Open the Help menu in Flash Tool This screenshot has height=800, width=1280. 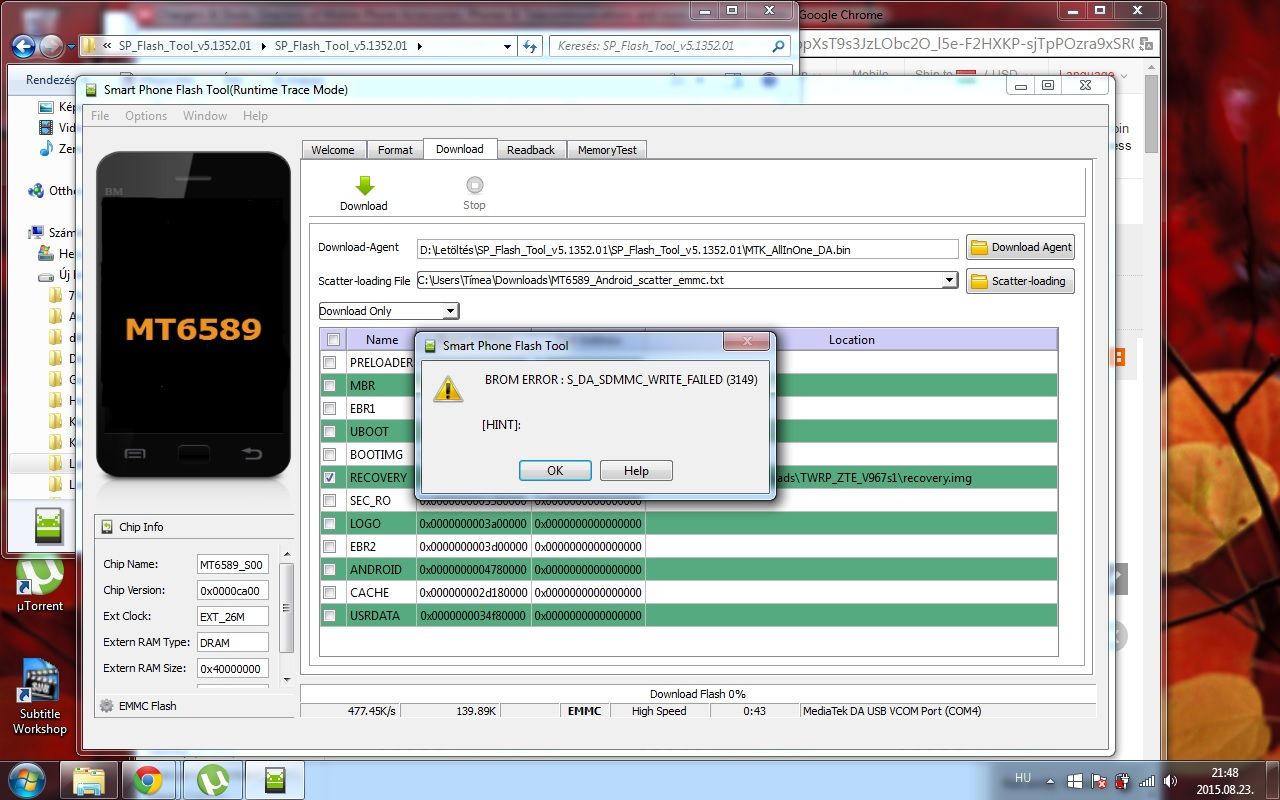point(255,115)
